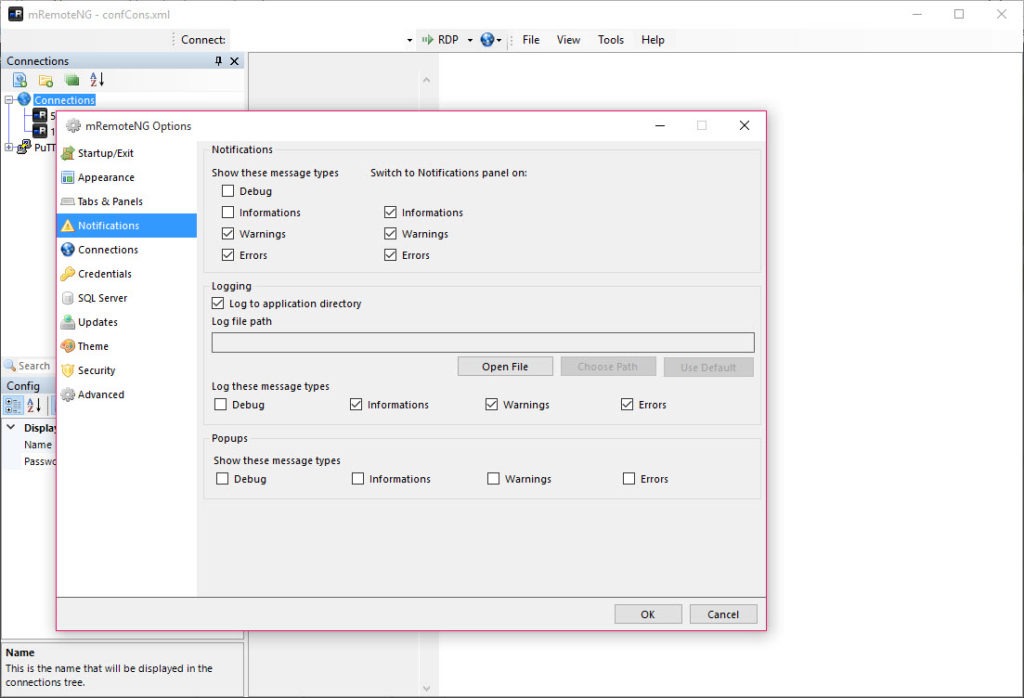Enable Debug under Show these message types in Notifications

228,191
